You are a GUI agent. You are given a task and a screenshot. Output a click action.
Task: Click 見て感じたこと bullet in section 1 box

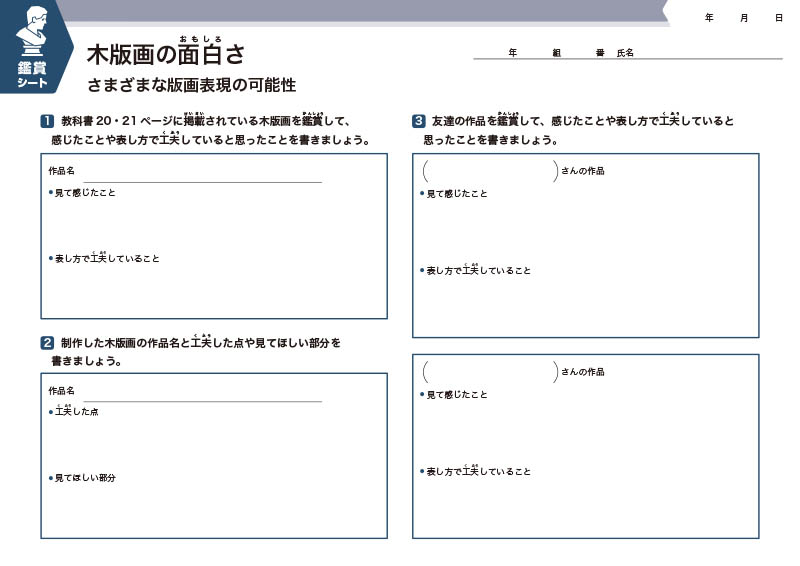(x=82, y=192)
